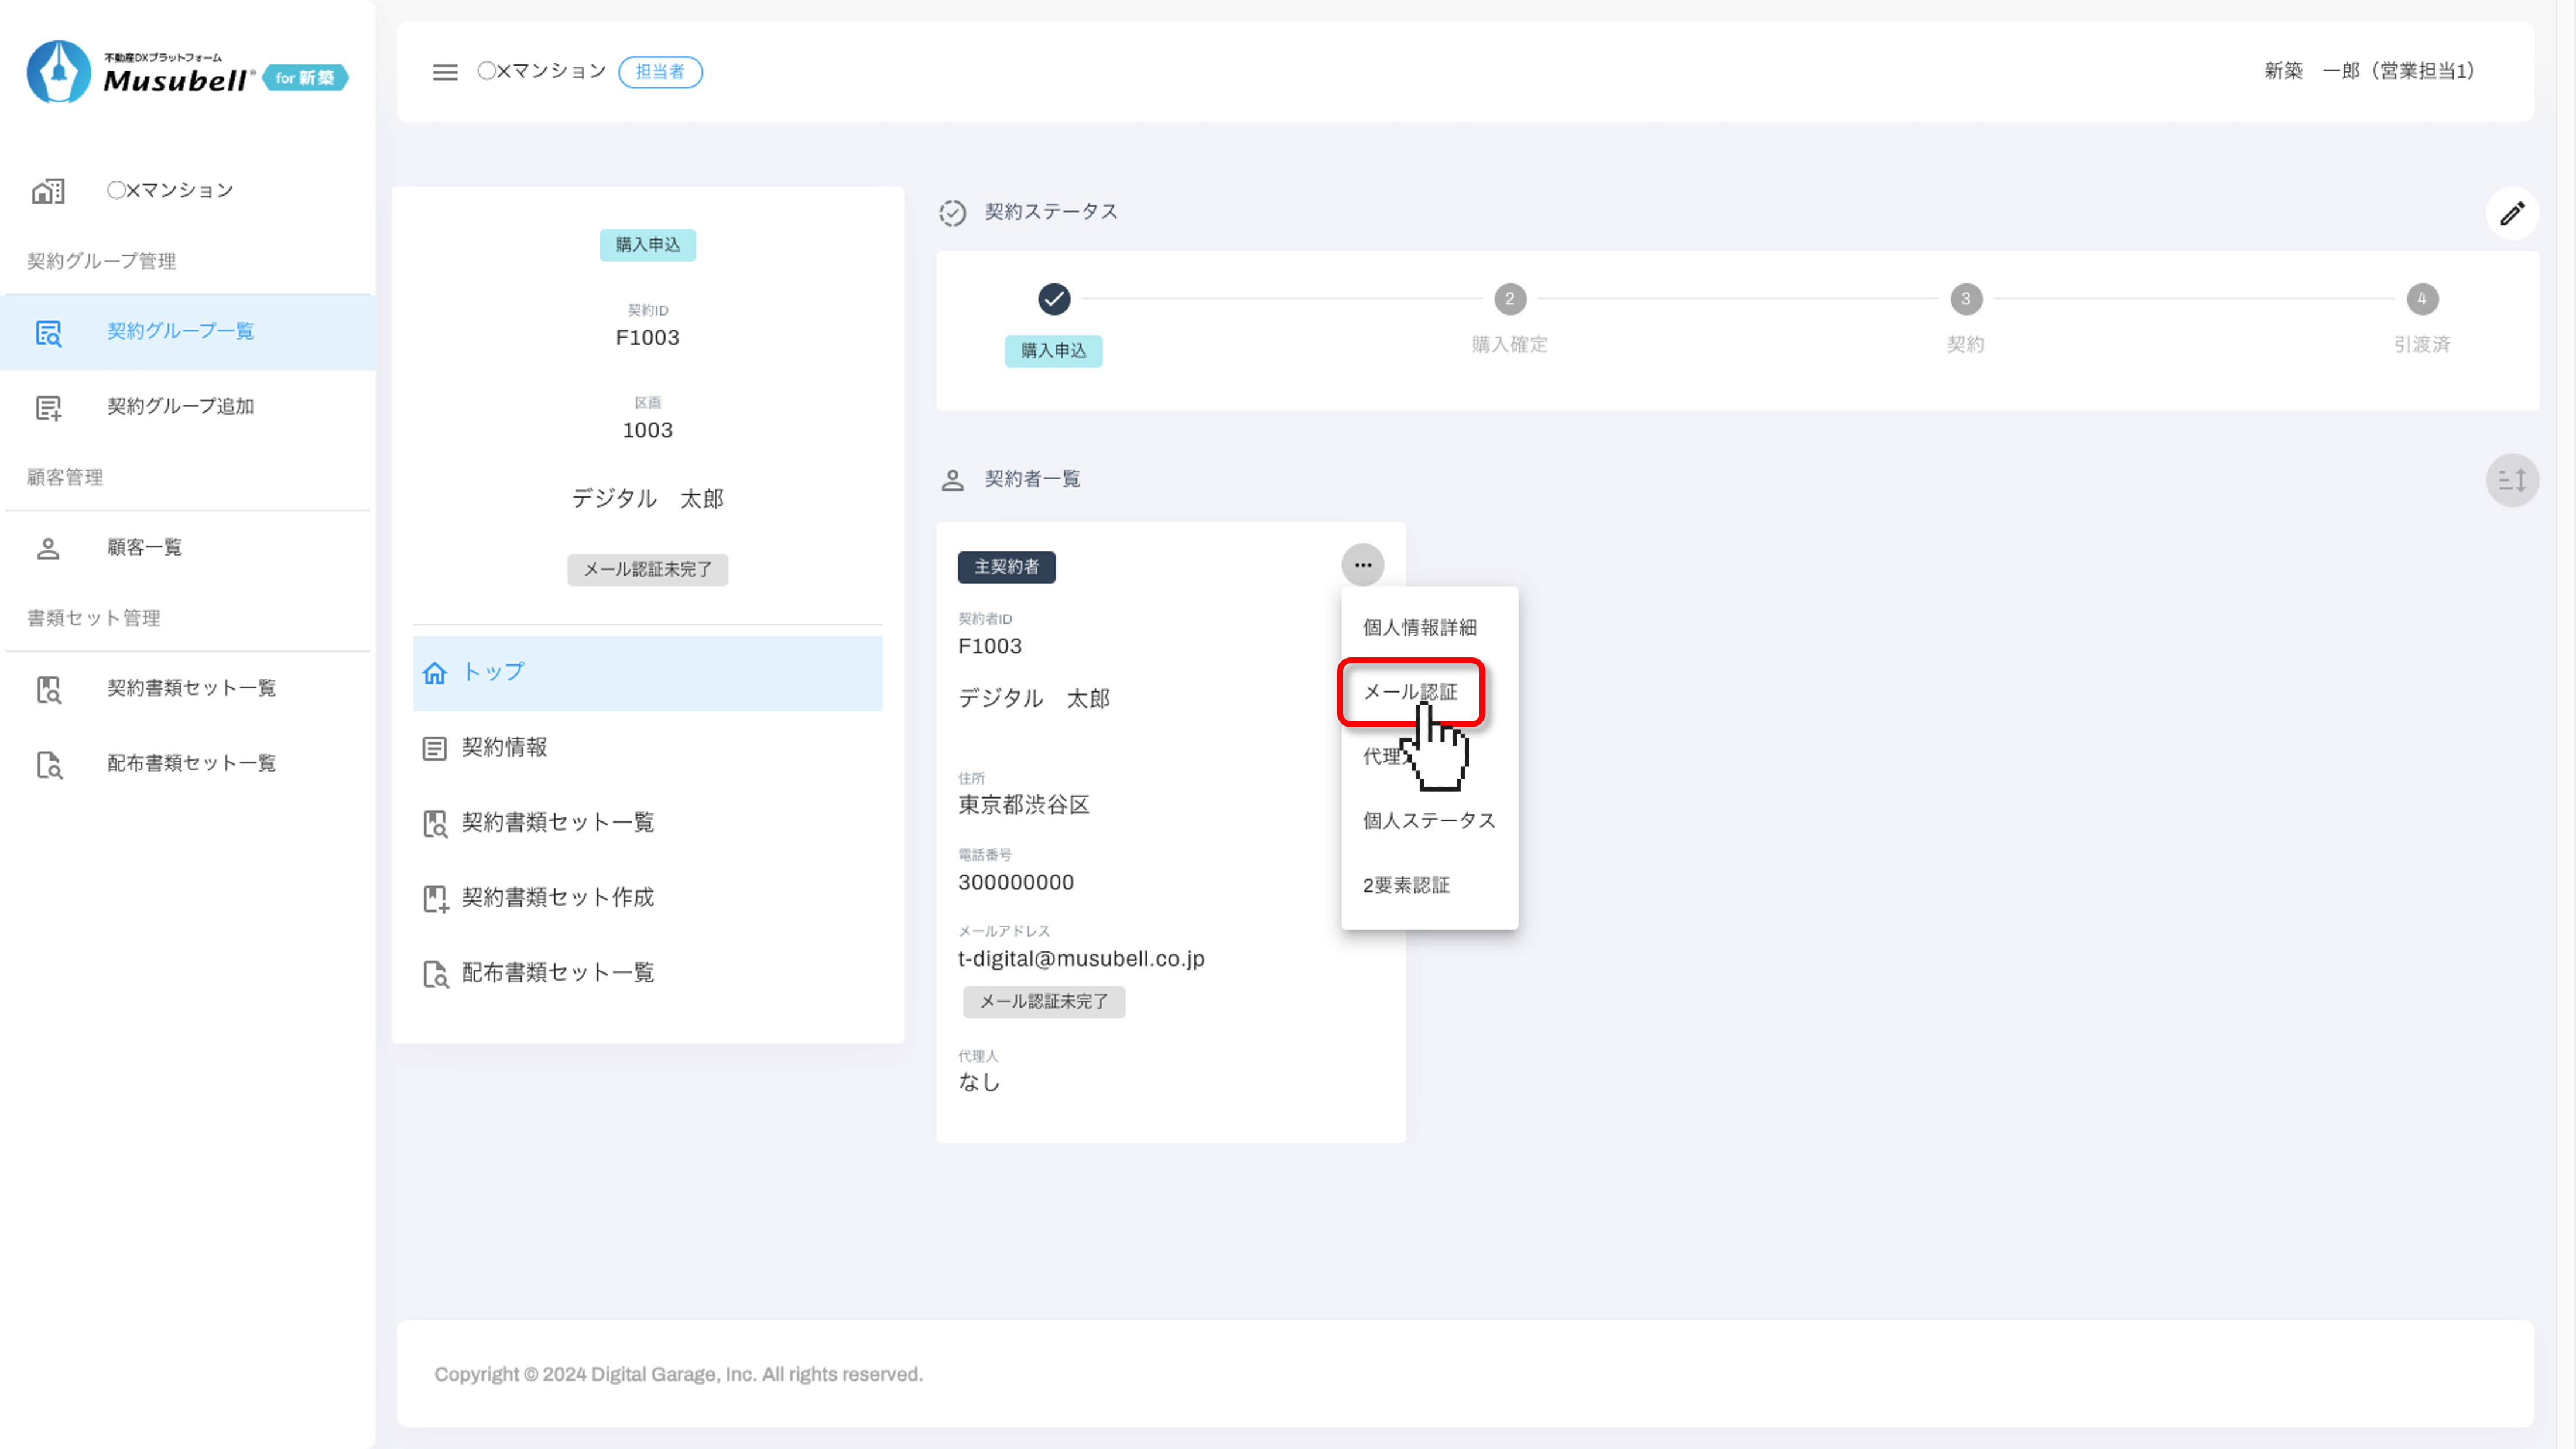Open 契約書類セット作成 in contract panel
This screenshot has height=1449, width=2576.
557,897
